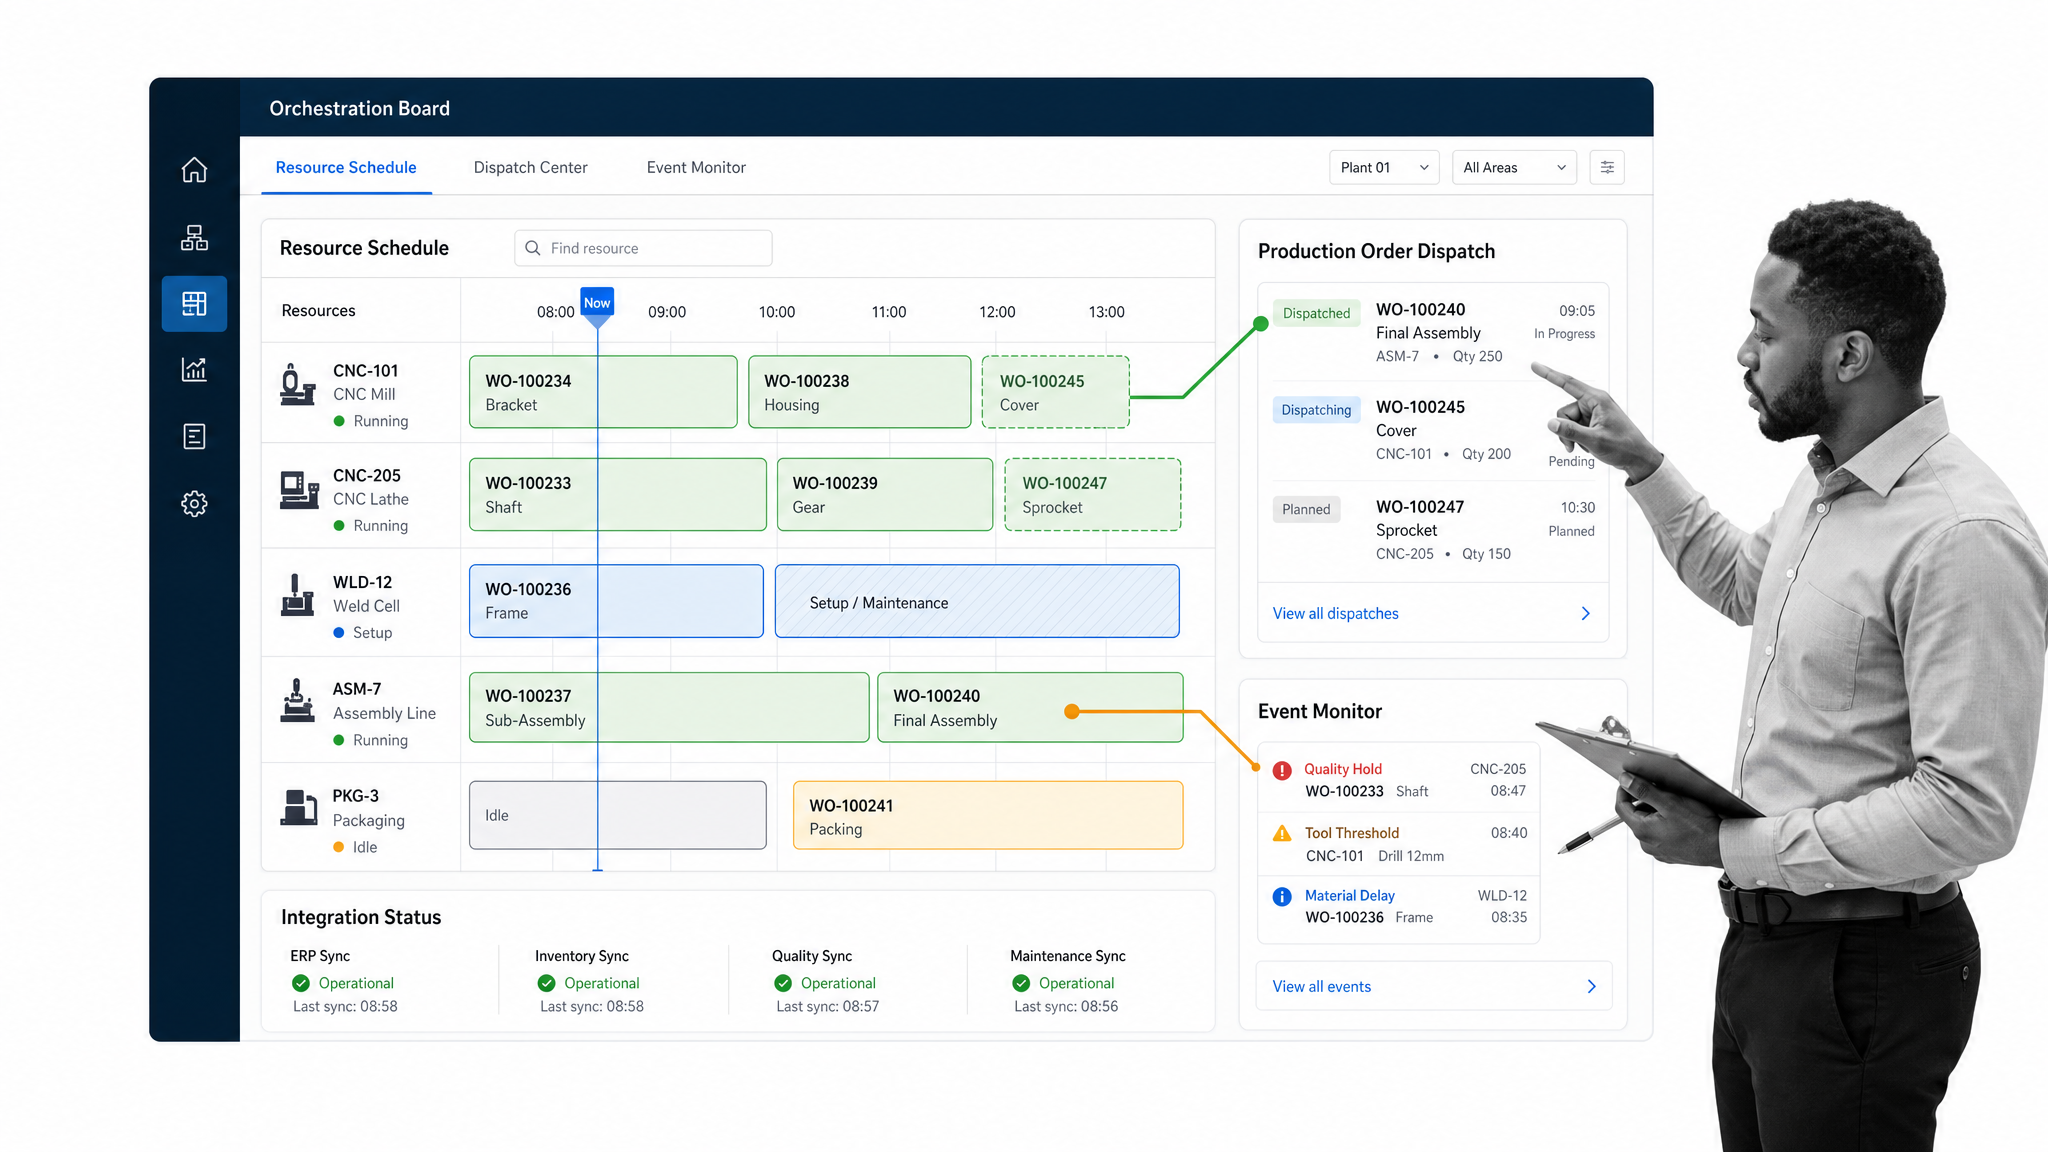Image resolution: width=2048 pixels, height=1152 pixels.
Task: Select WO-100233 Shaft schedule block
Action: coord(618,494)
